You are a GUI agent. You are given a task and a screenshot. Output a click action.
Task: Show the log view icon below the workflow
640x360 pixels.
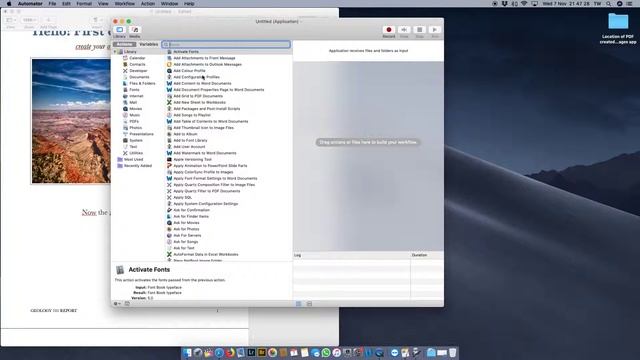click(x=298, y=304)
